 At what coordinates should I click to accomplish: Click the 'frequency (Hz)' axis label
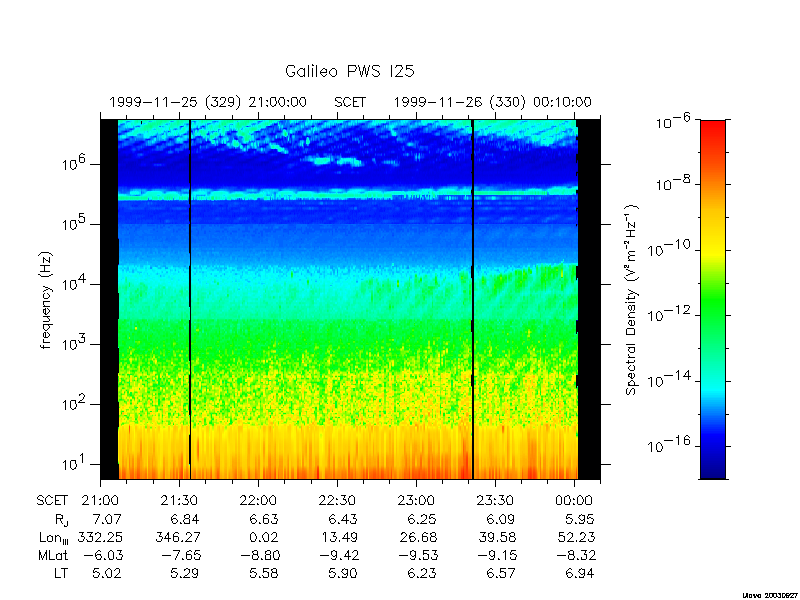46,300
